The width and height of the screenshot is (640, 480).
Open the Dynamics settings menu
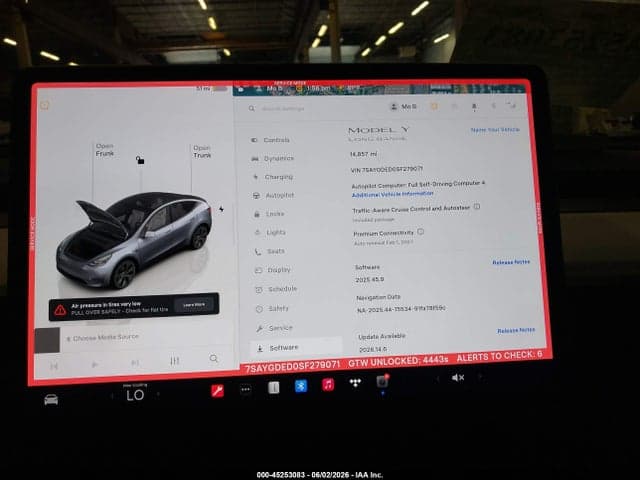click(x=273, y=158)
